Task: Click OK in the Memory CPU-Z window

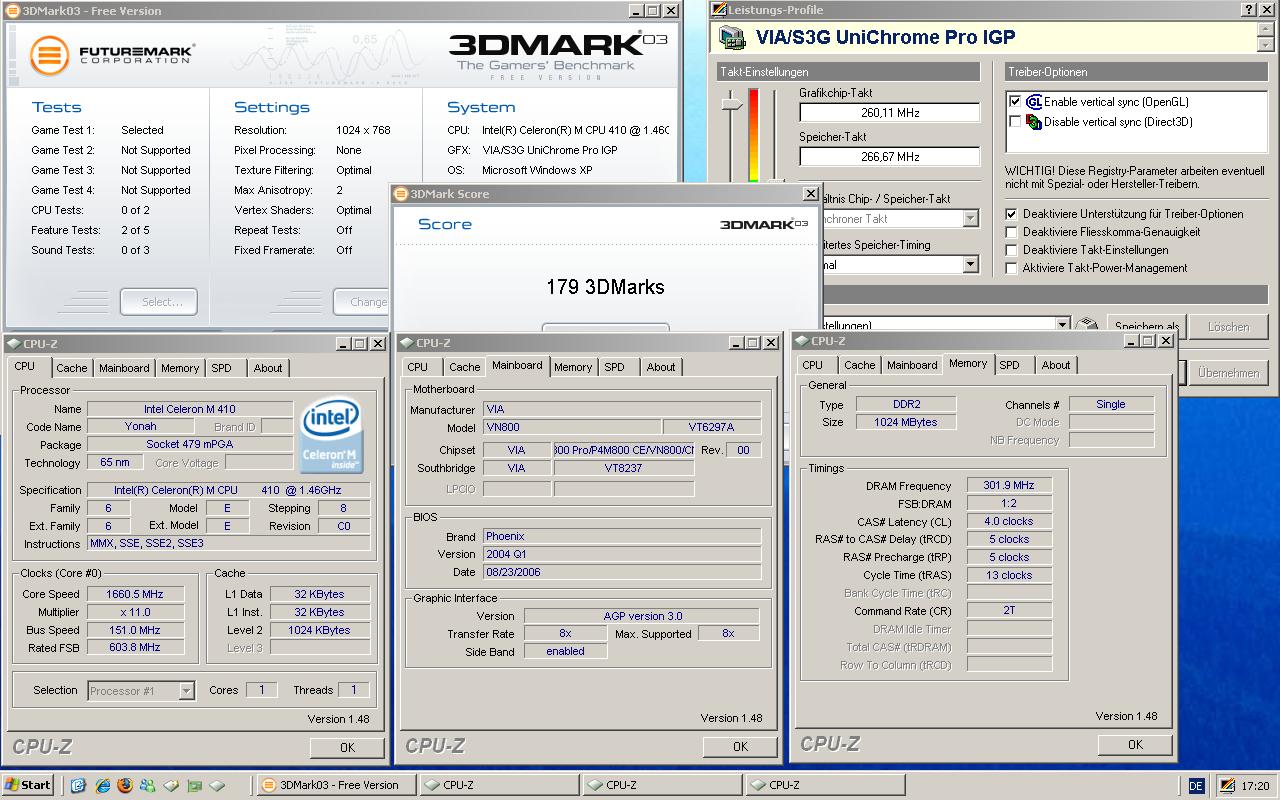Action: click(1135, 744)
